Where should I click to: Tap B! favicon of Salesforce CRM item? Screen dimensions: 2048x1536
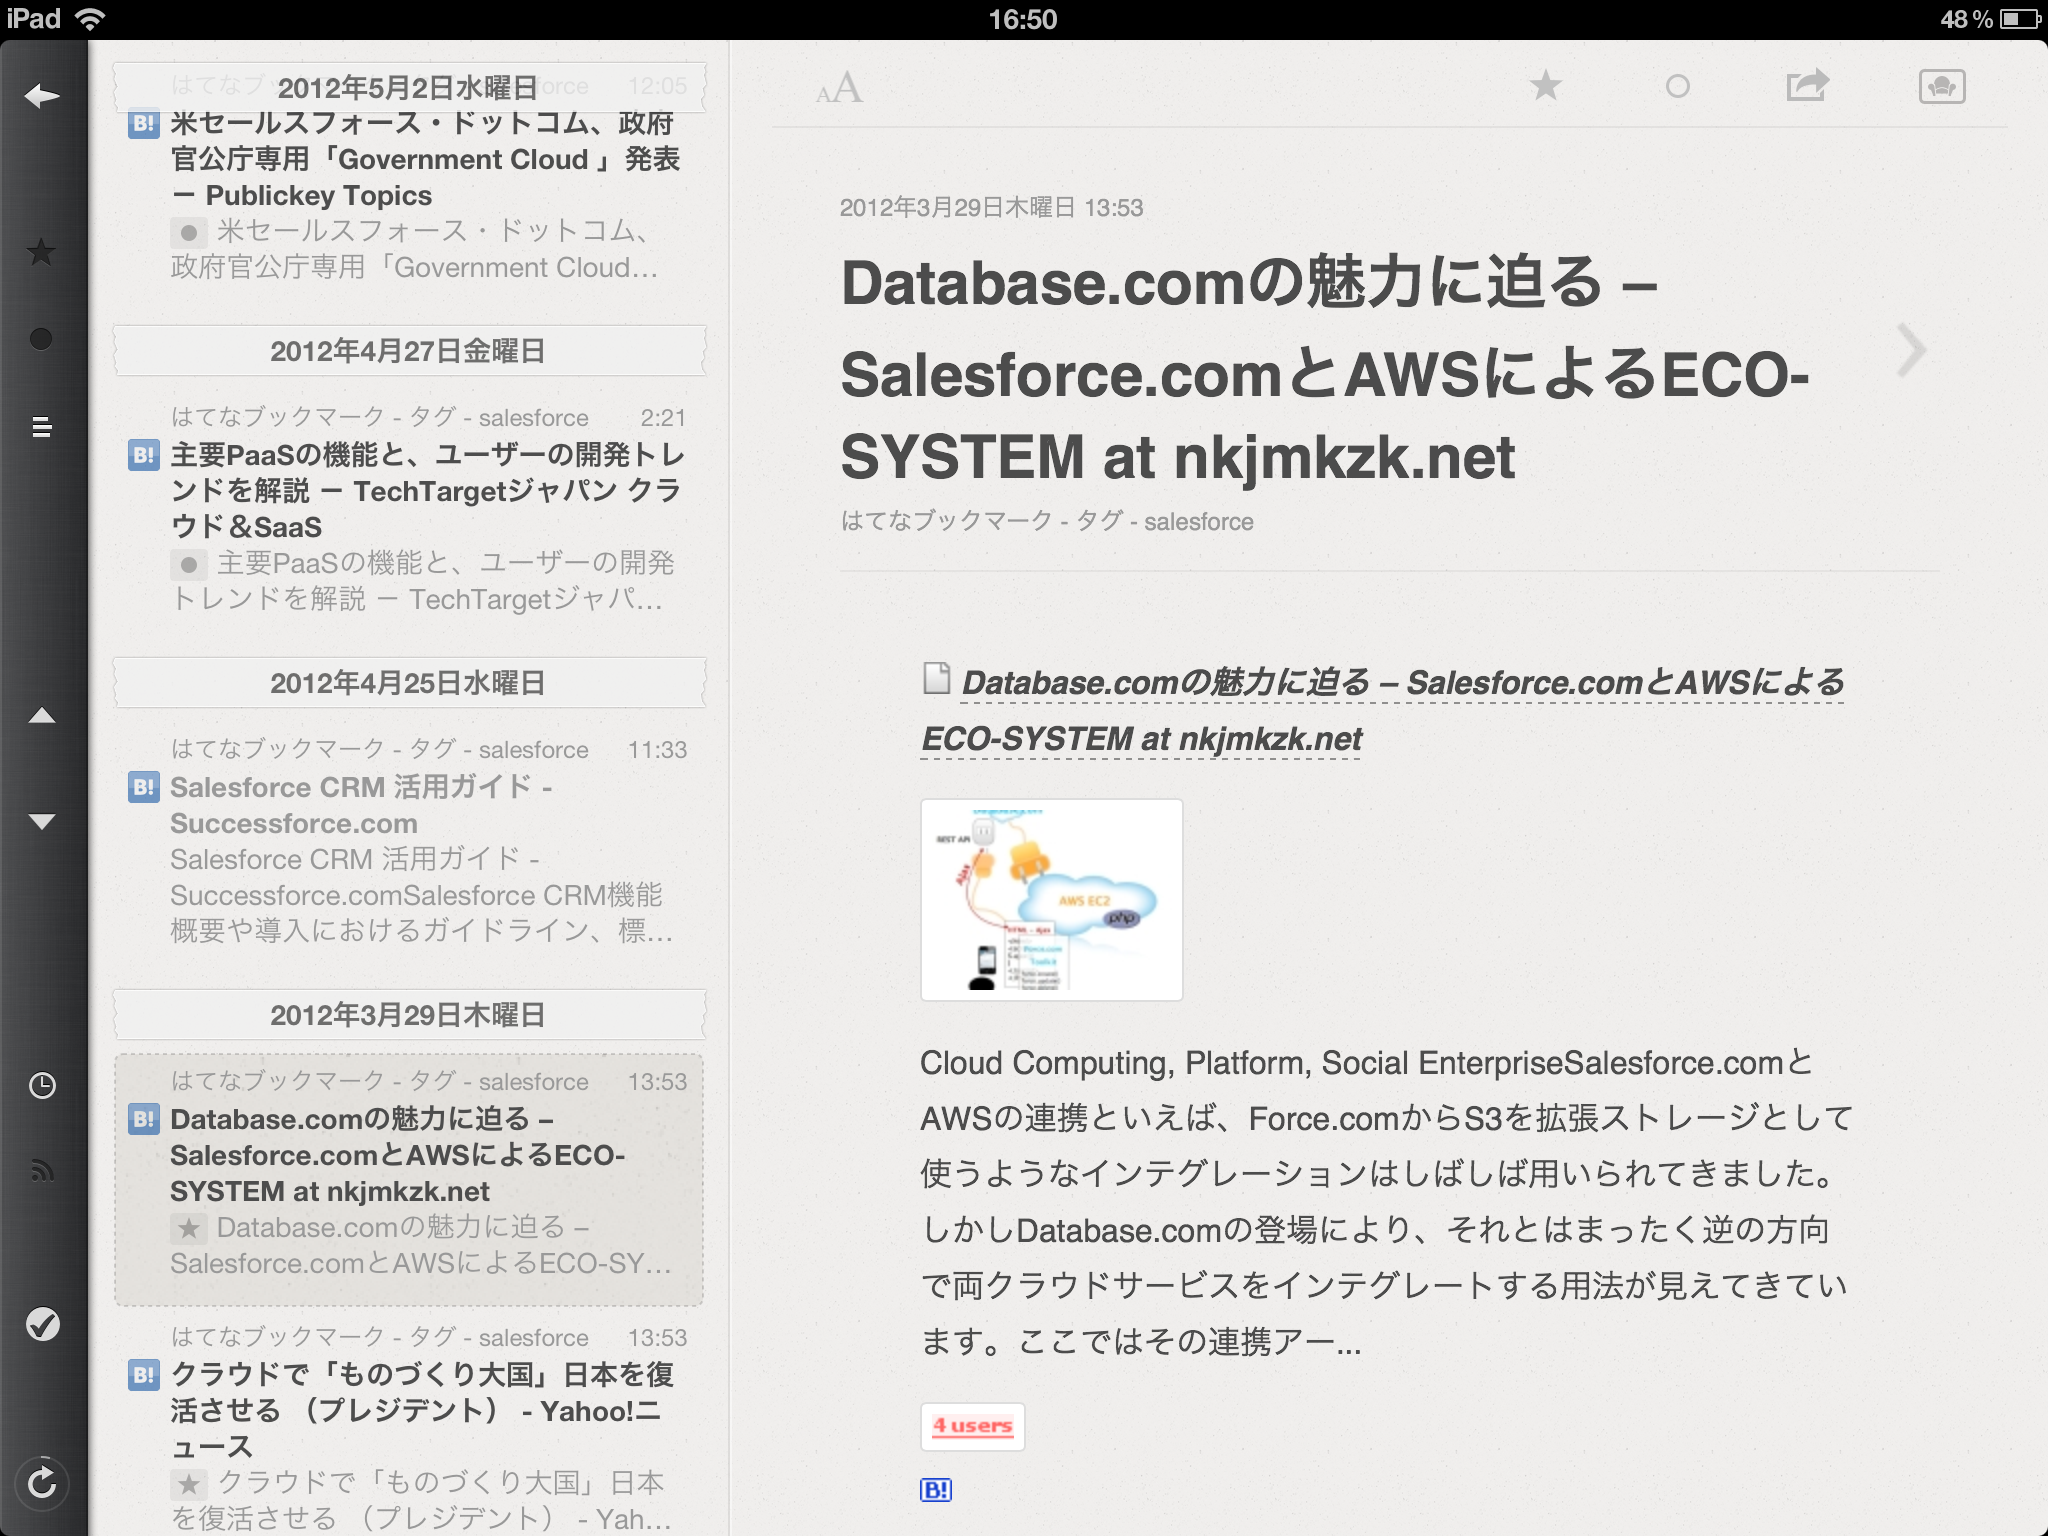point(143,788)
